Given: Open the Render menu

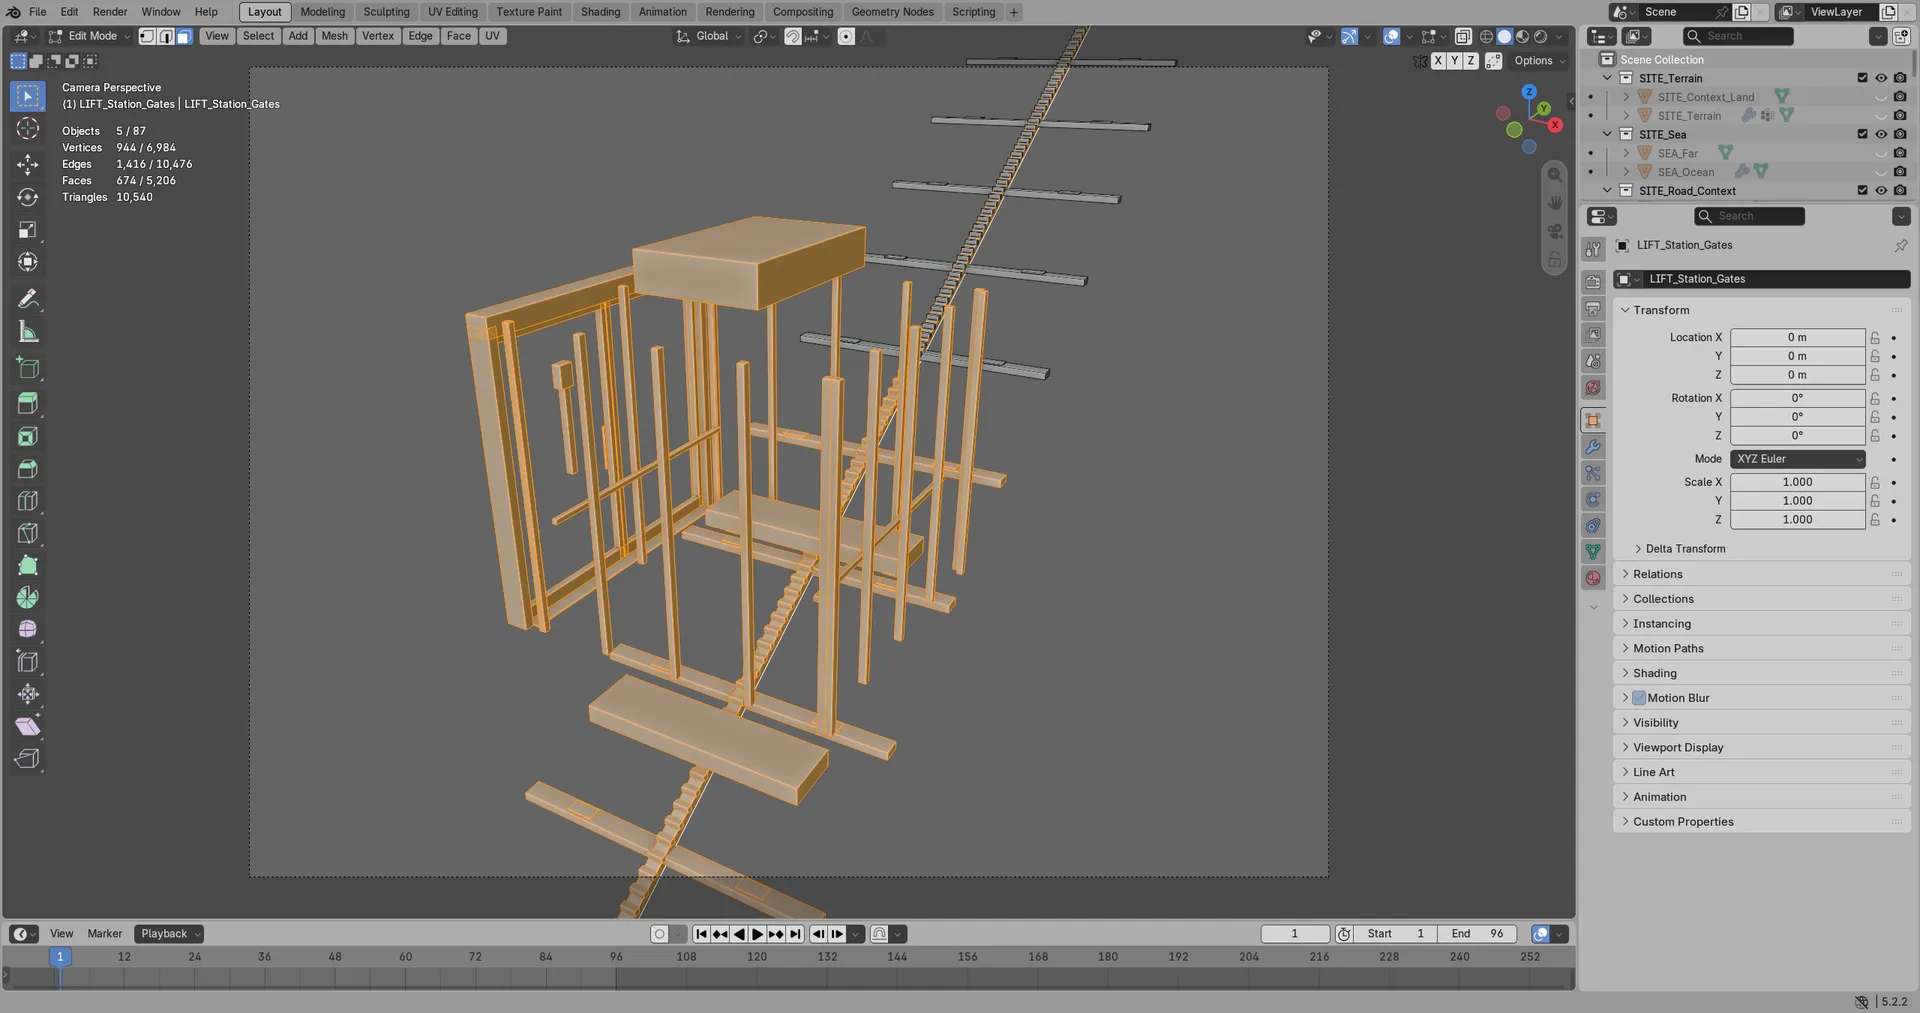Looking at the screenshot, I should 110,12.
